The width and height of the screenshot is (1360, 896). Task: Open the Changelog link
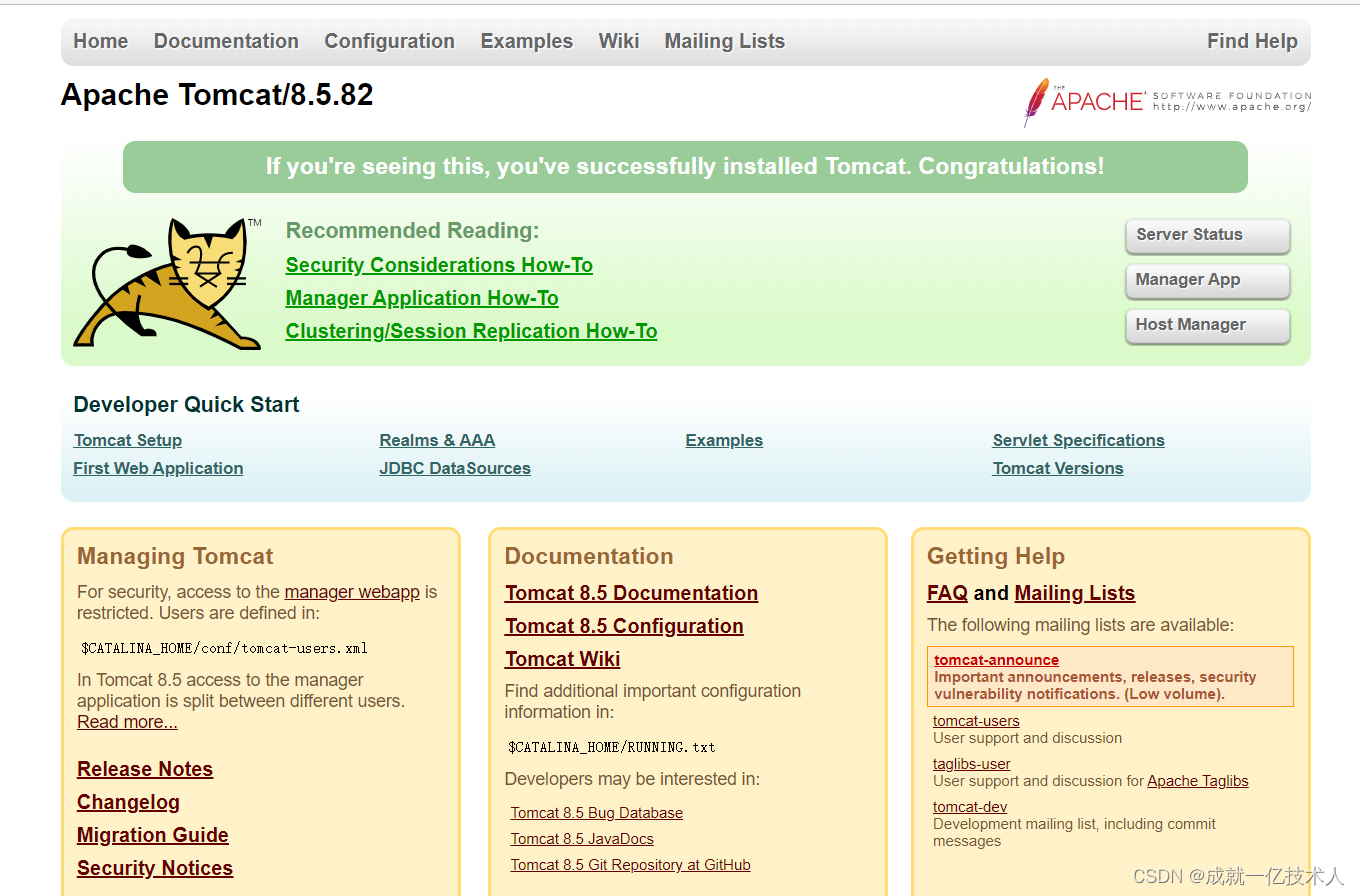click(128, 802)
